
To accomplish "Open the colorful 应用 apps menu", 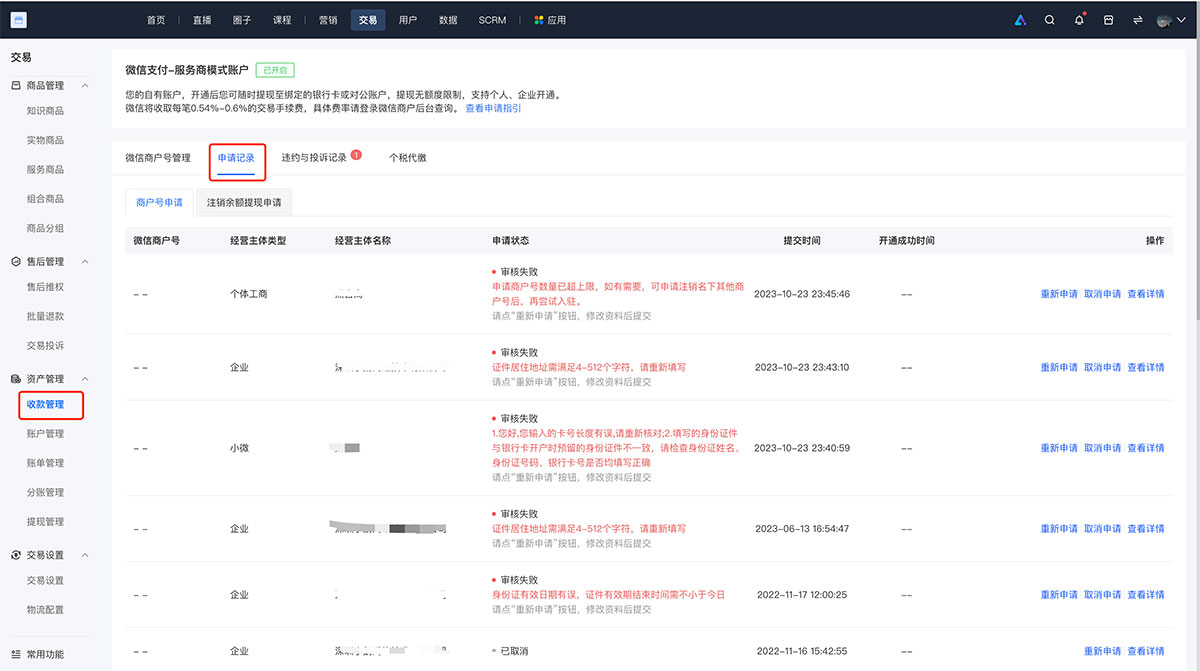I will click(550, 20).
